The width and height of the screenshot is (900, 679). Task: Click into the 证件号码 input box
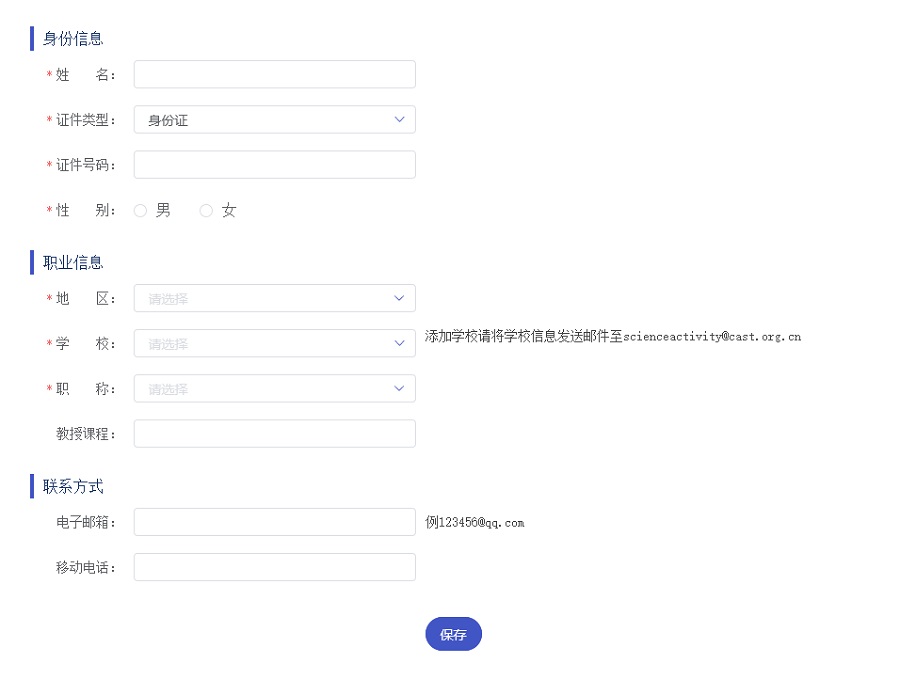coord(274,165)
